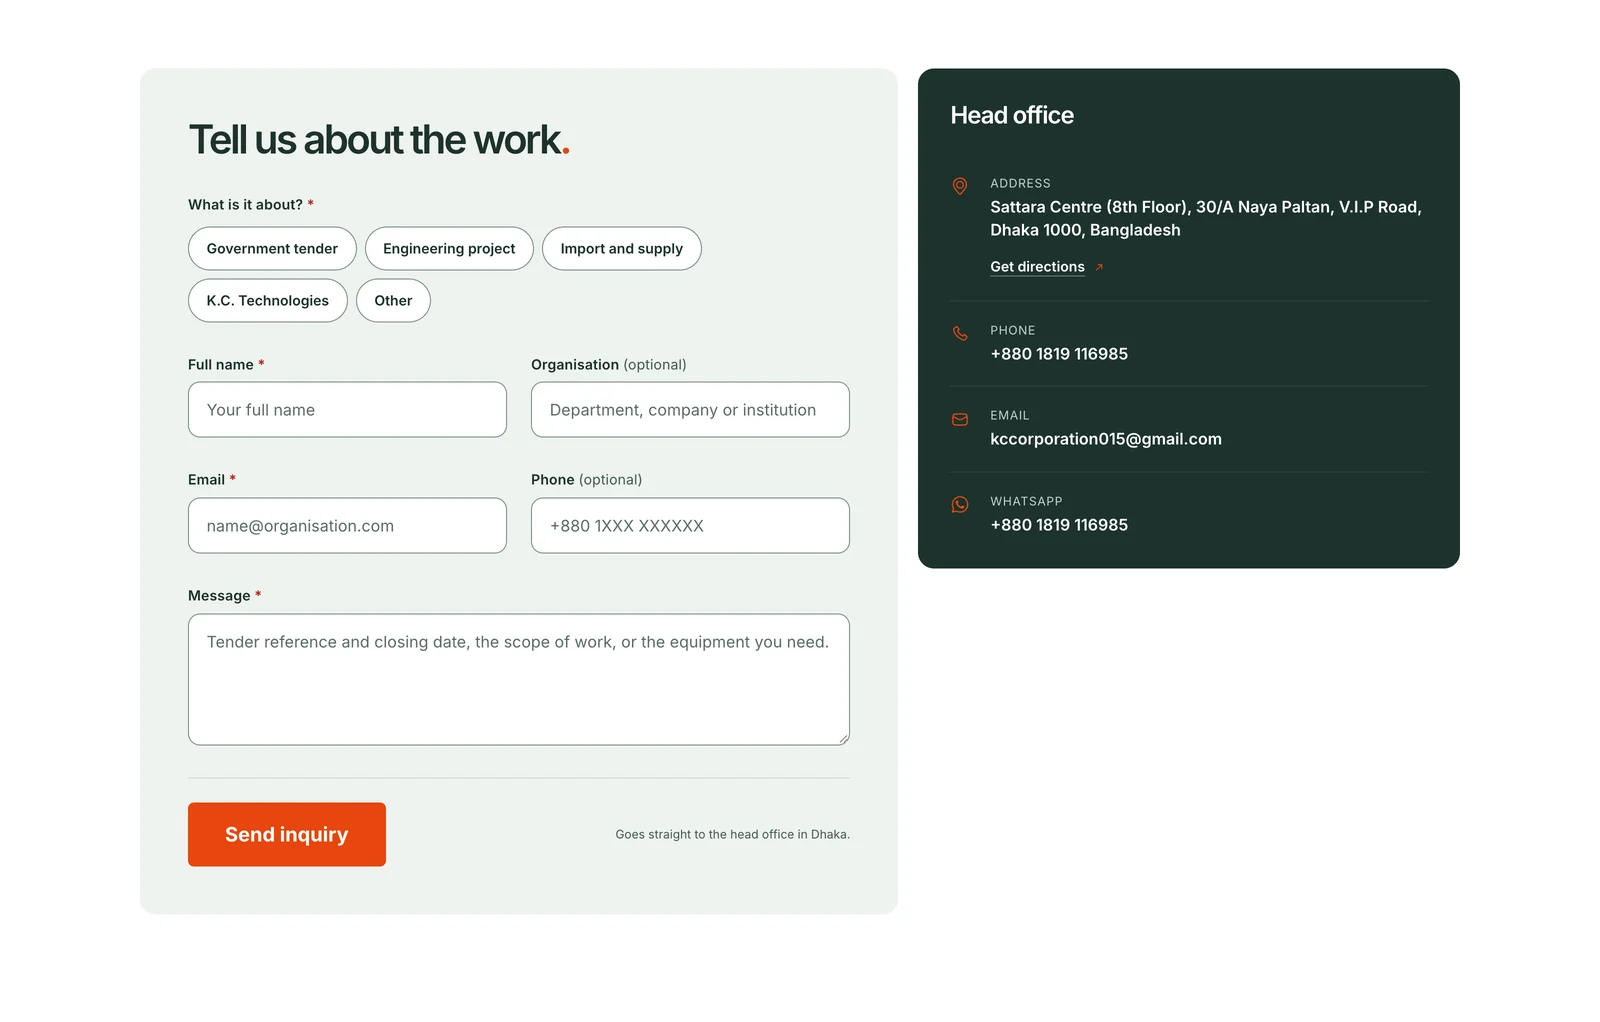Select the Government tender option
This screenshot has width=1600, height=1022.
pyautogui.click(x=272, y=249)
